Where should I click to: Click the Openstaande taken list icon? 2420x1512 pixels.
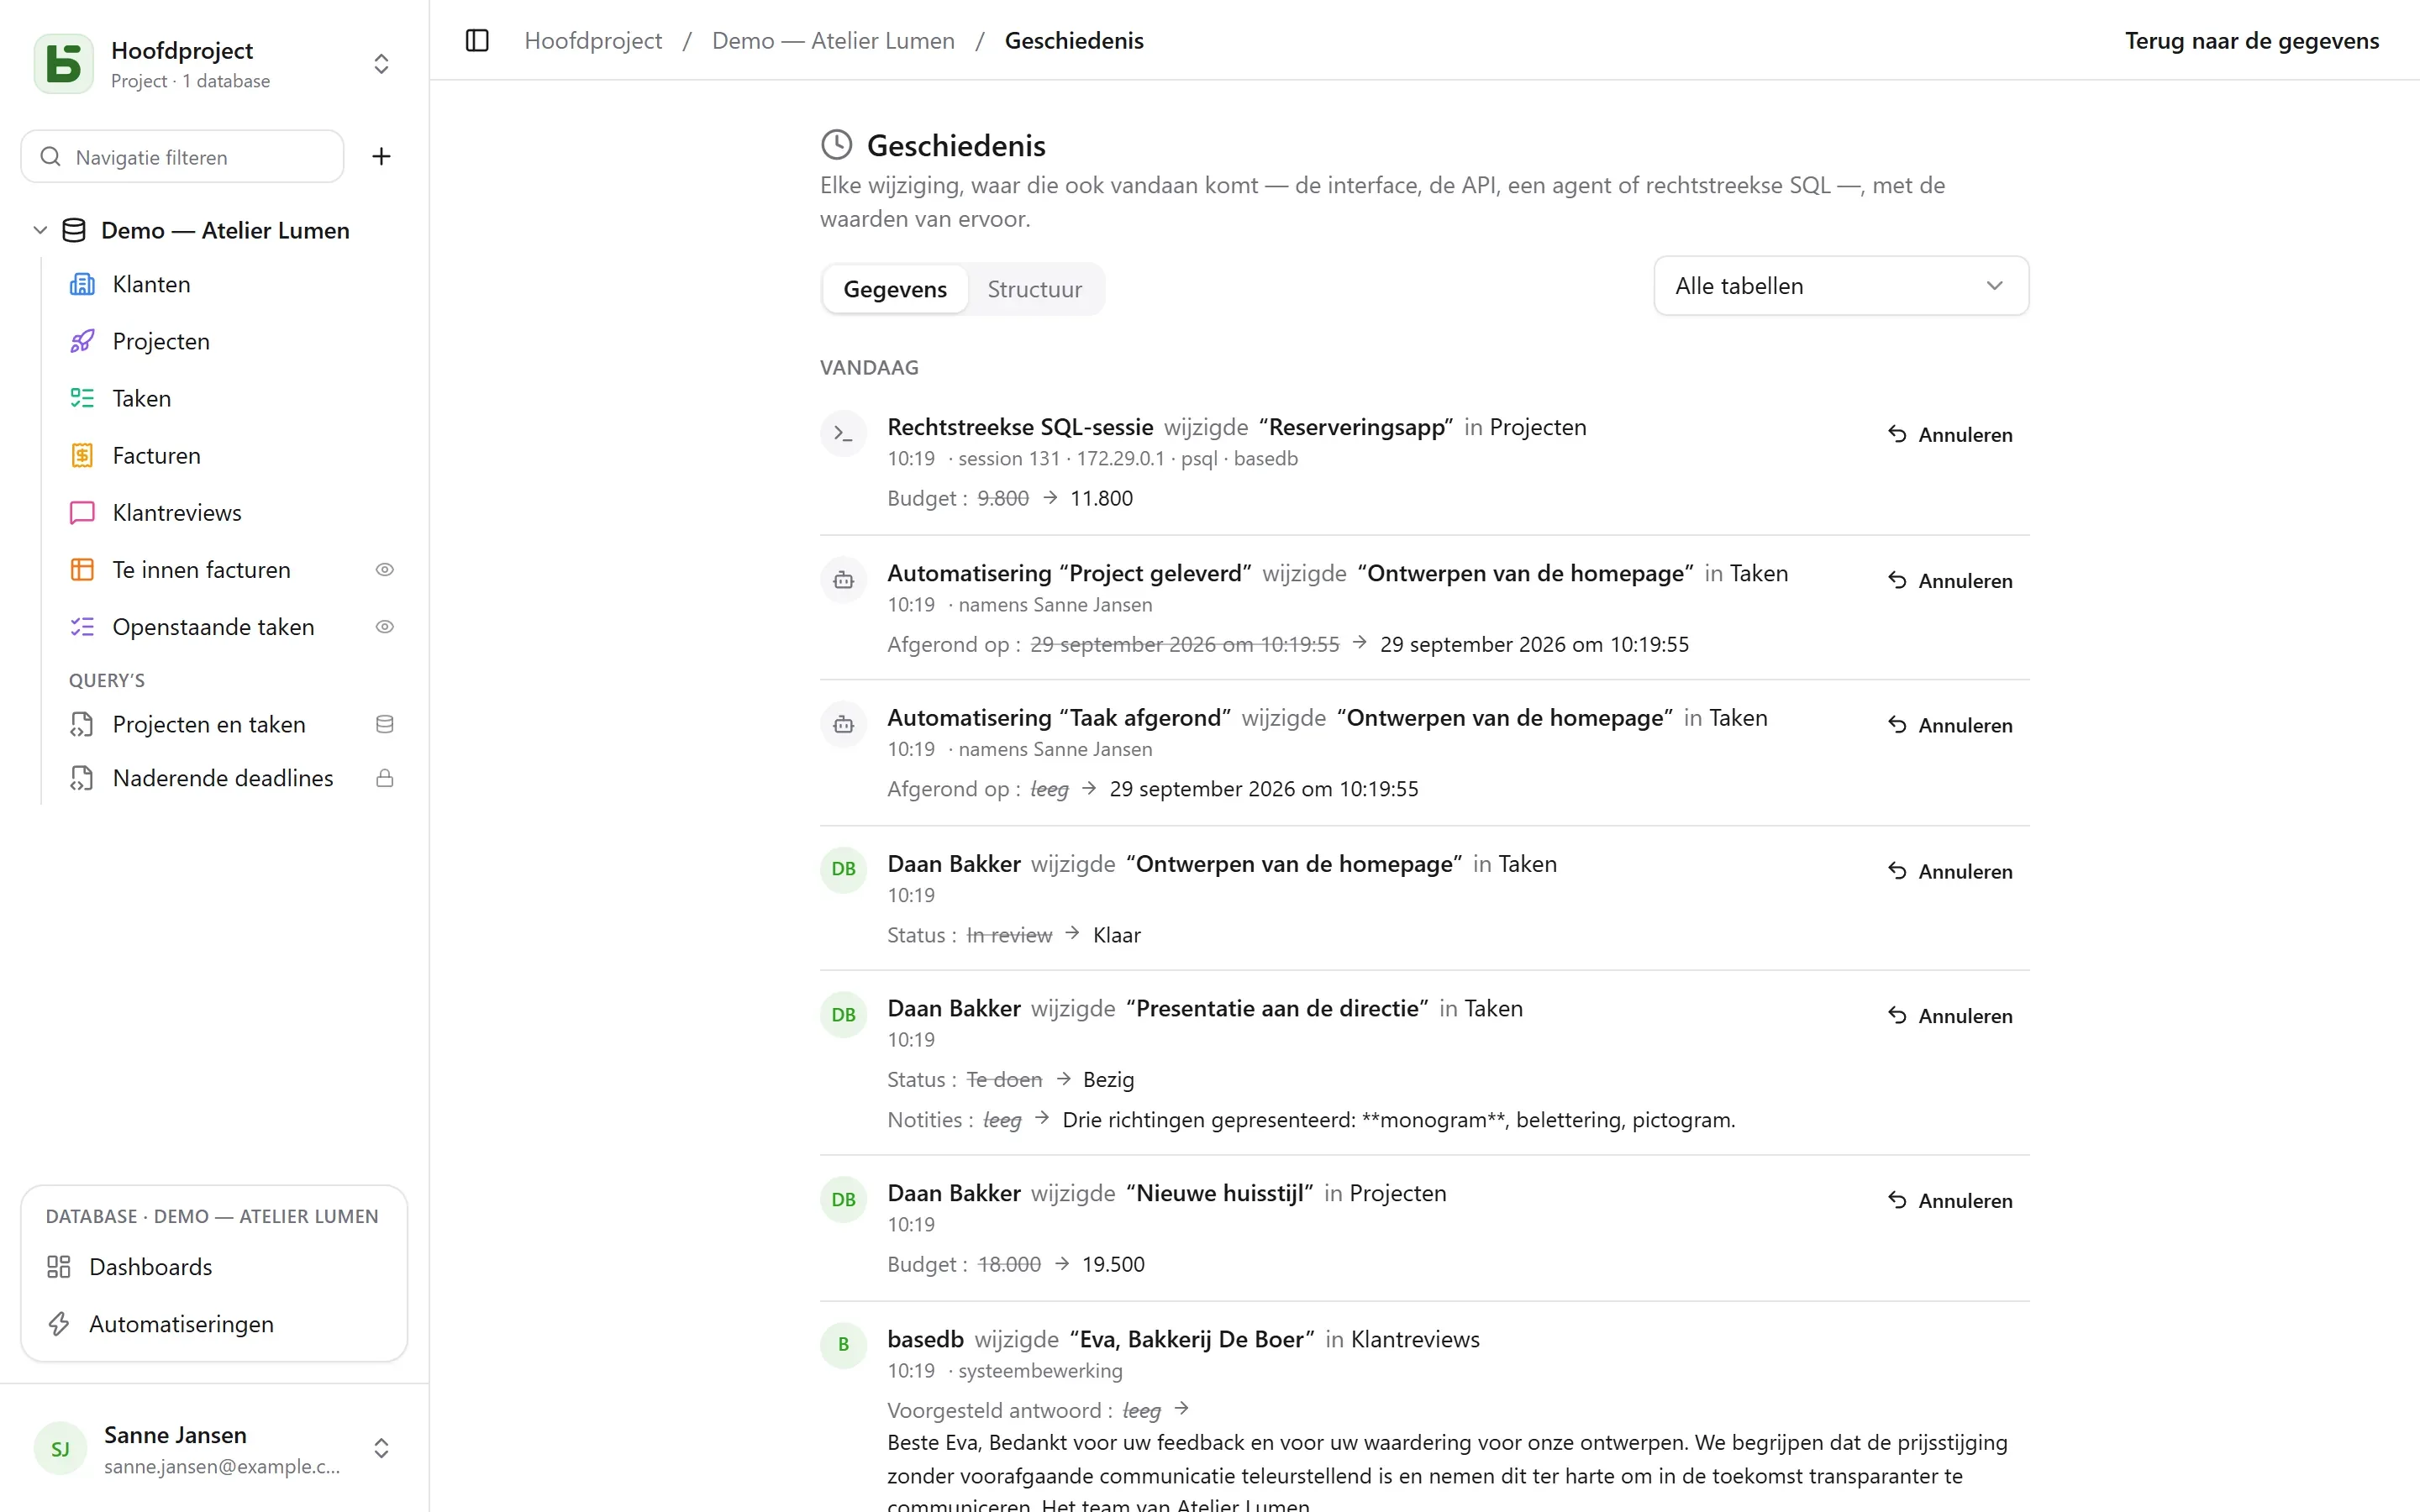pos(82,626)
